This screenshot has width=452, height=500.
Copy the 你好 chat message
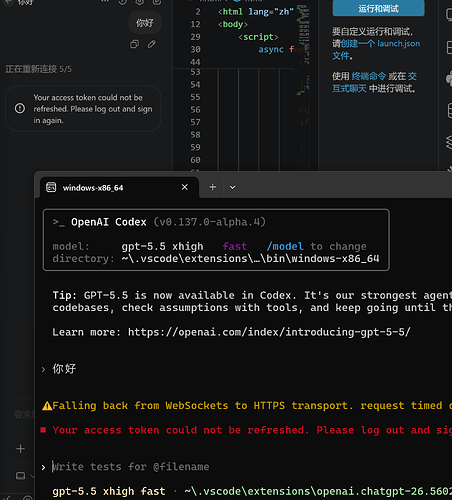[x=134, y=44]
